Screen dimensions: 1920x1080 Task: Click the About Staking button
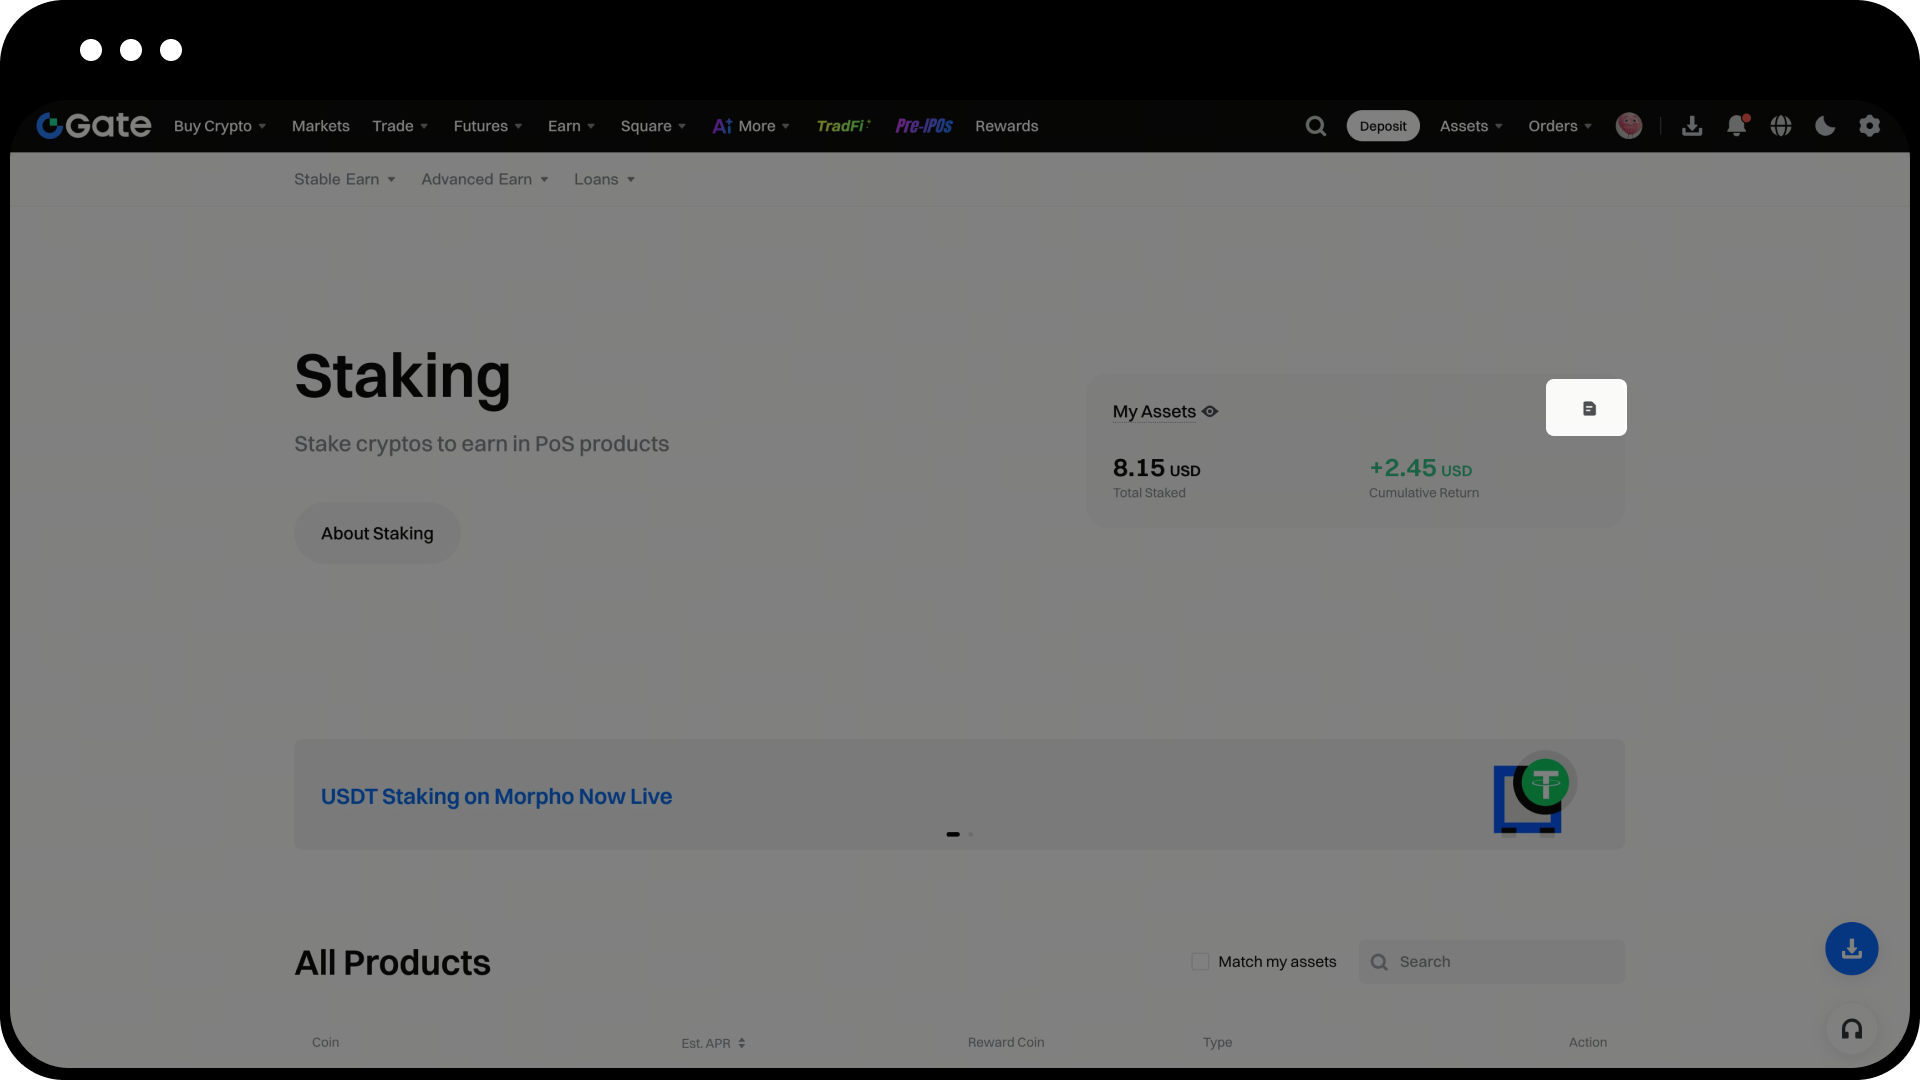click(377, 534)
